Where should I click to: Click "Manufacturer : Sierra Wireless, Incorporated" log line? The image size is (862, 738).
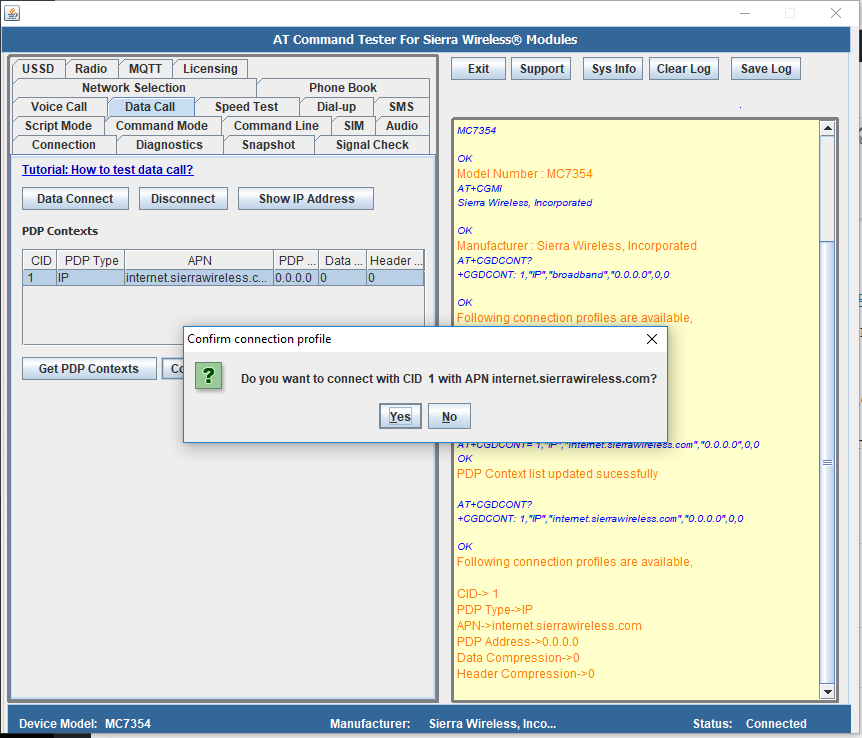pos(577,246)
